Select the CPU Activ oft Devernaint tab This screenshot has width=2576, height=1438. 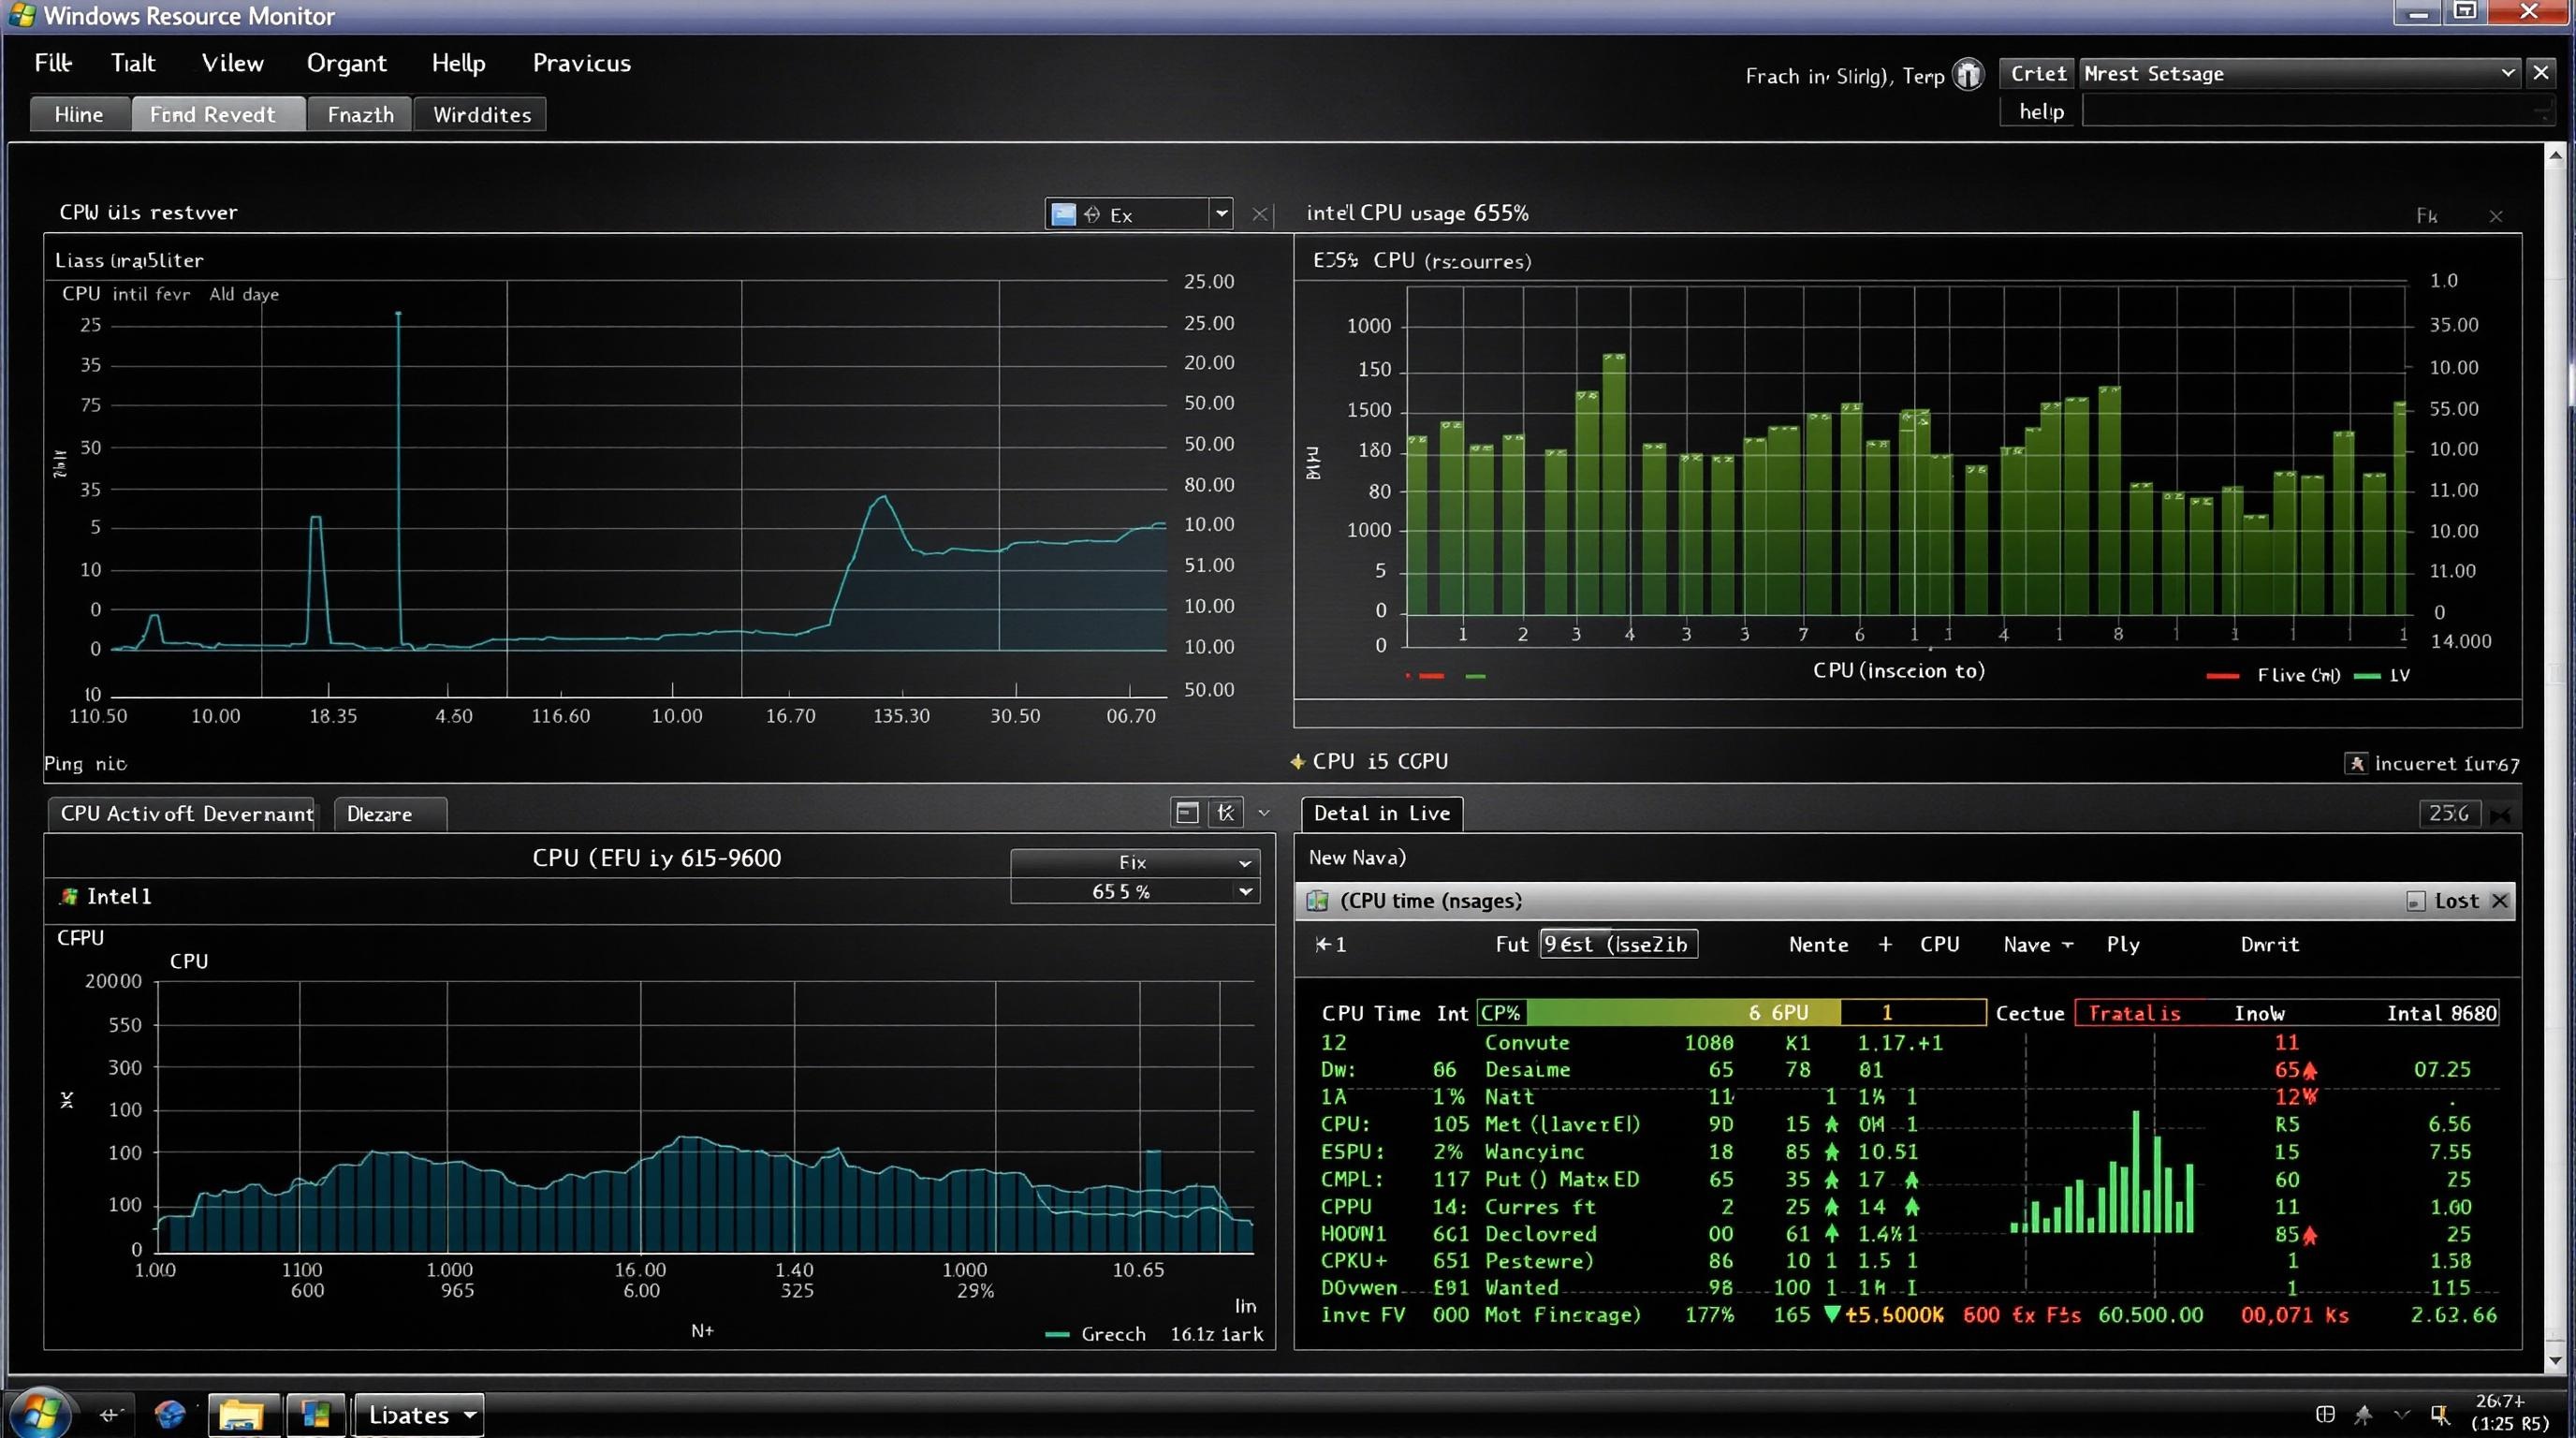tap(182, 814)
